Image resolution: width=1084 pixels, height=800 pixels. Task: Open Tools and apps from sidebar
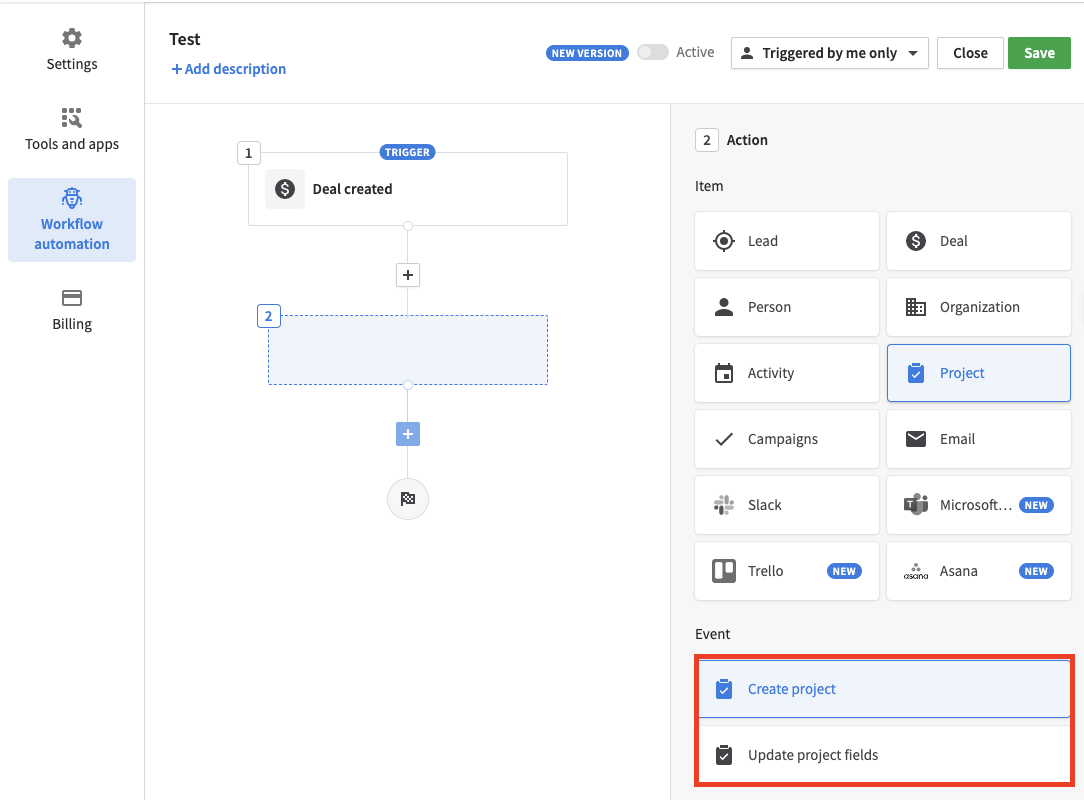click(x=71, y=130)
